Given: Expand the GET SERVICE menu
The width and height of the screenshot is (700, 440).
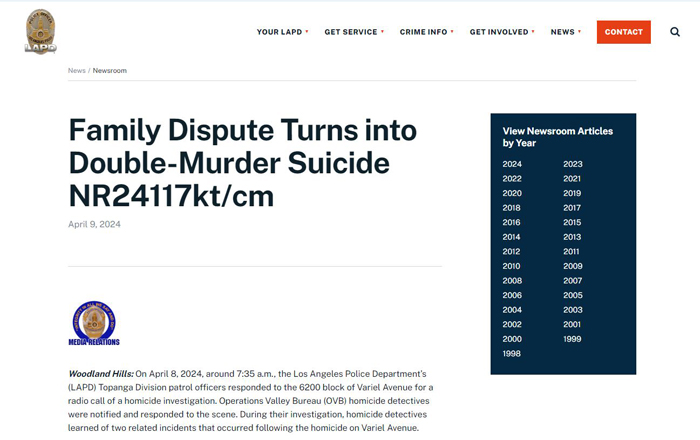Looking at the screenshot, I should (354, 32).
